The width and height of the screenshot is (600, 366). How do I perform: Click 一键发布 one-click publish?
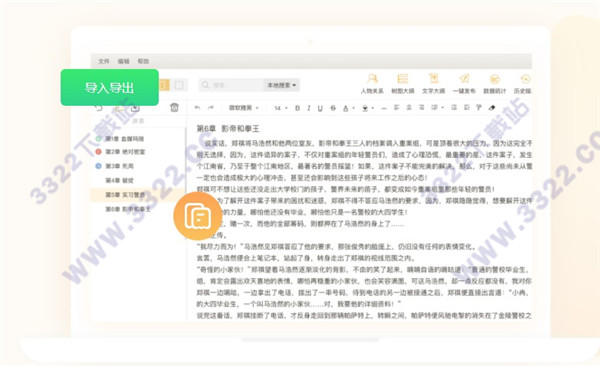[464, 83]
